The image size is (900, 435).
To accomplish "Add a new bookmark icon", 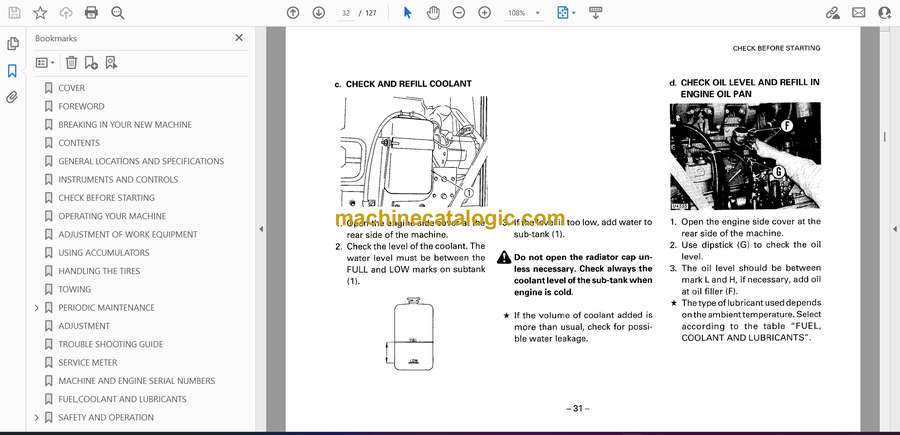I will [x=91, y=63].
